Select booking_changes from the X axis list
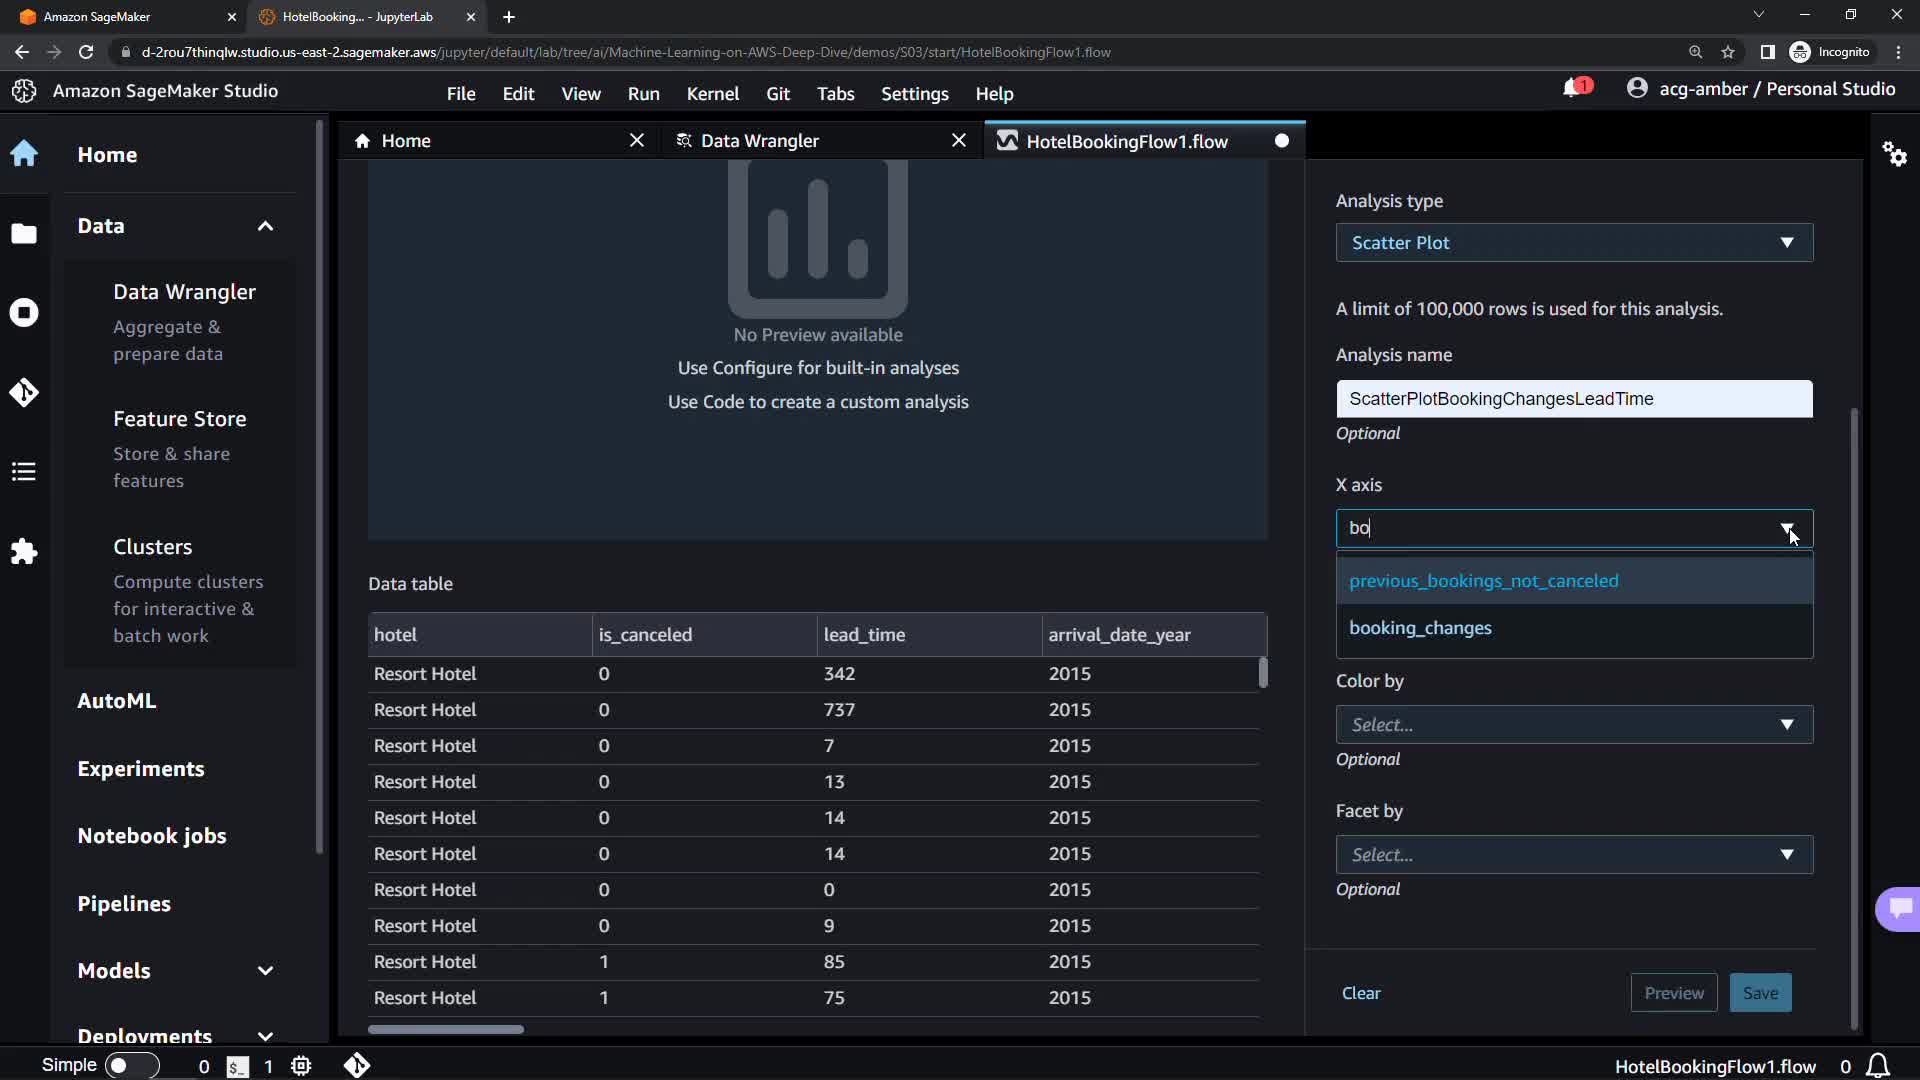 (x=1420, y=628)
